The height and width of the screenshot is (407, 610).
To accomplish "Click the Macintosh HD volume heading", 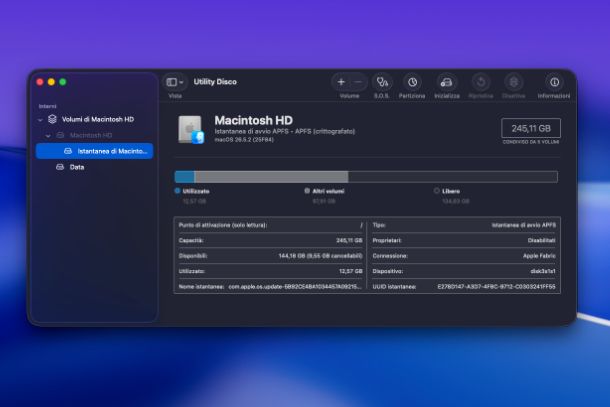I will pos(254,120).
